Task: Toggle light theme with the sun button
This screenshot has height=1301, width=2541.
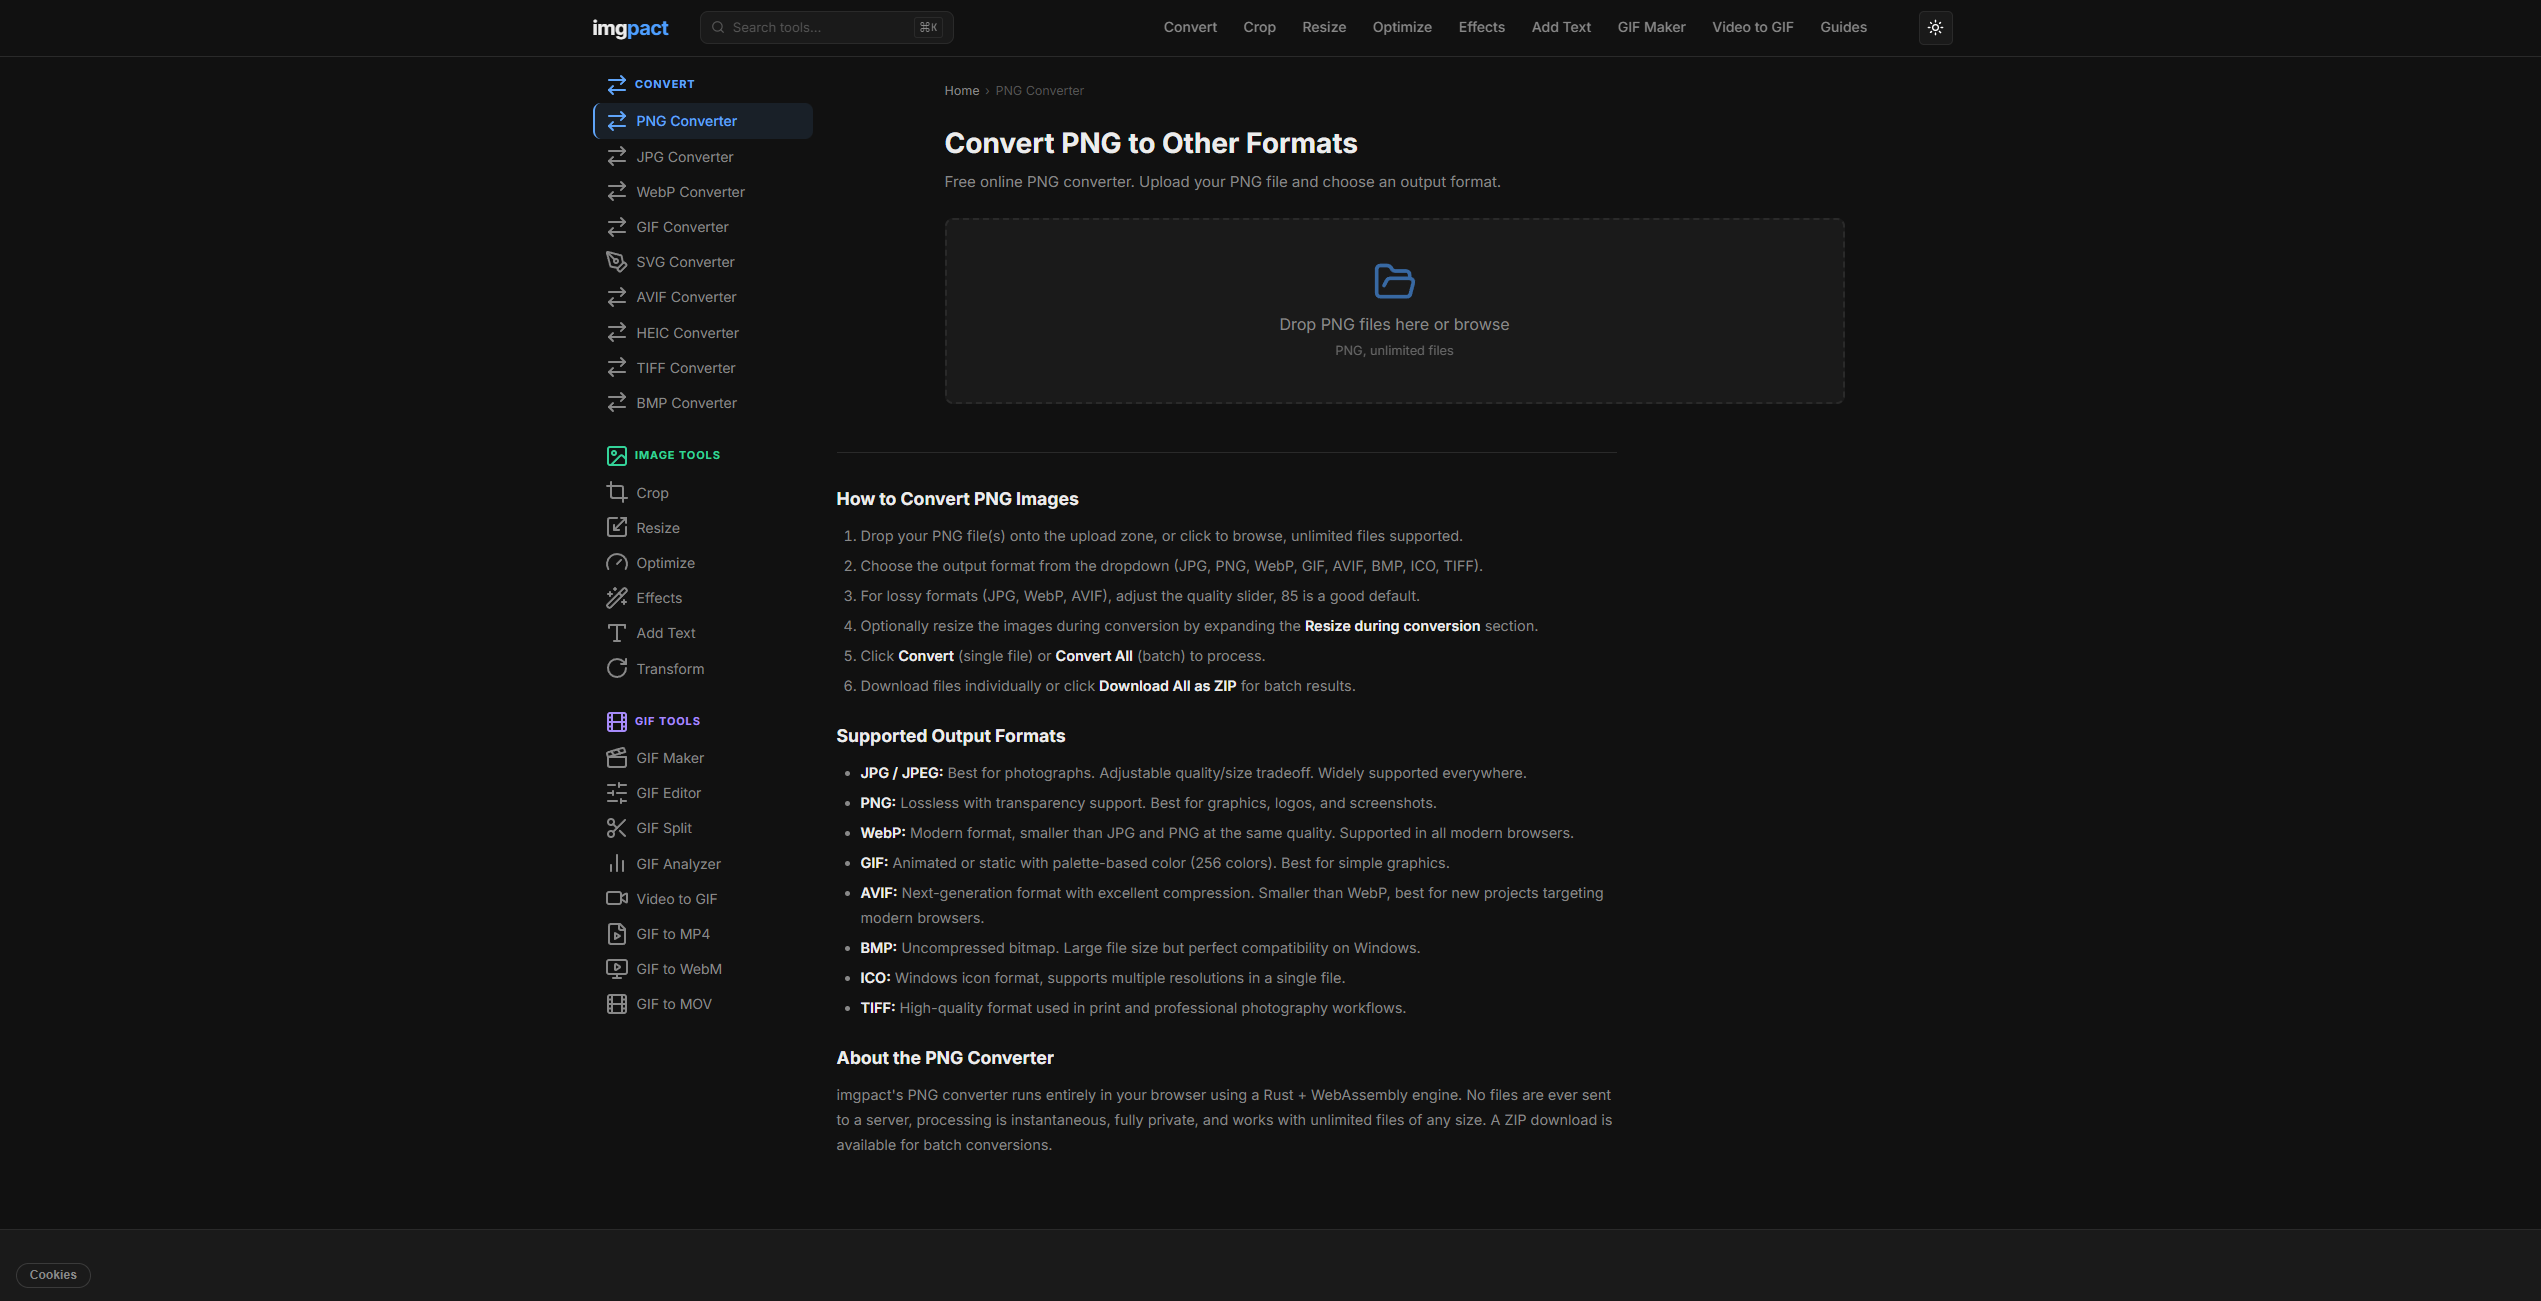Action: coord(1935,28)
